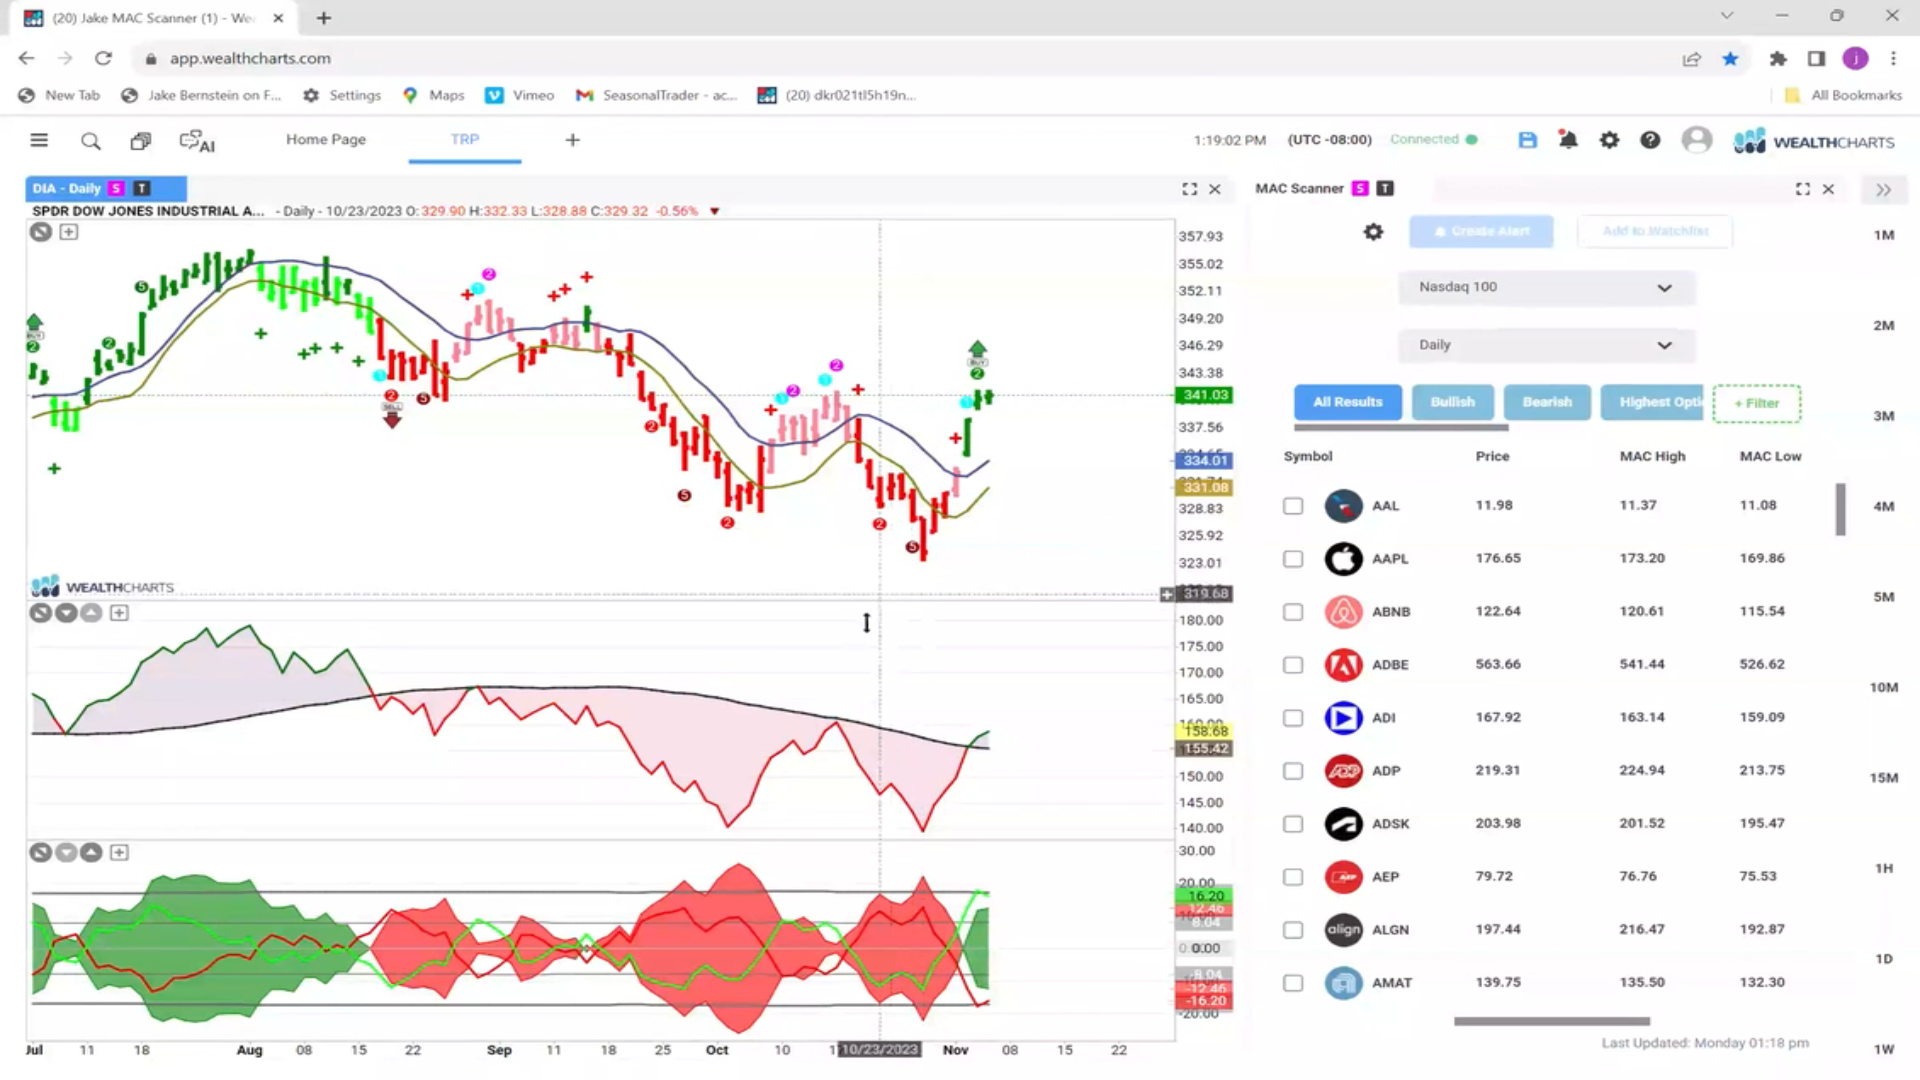Tick the AAPL row checkbox
This screenshot has width=1920, height=1080.
coord(1293,559)
